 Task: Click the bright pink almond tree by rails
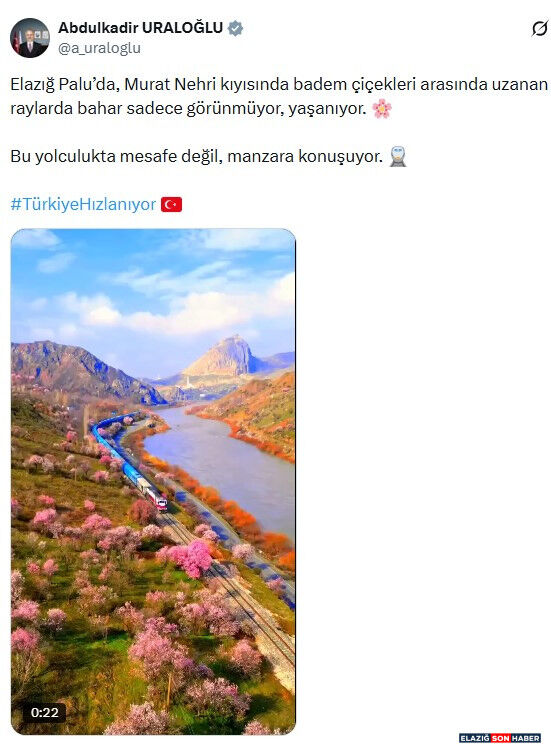pos(191,557)
